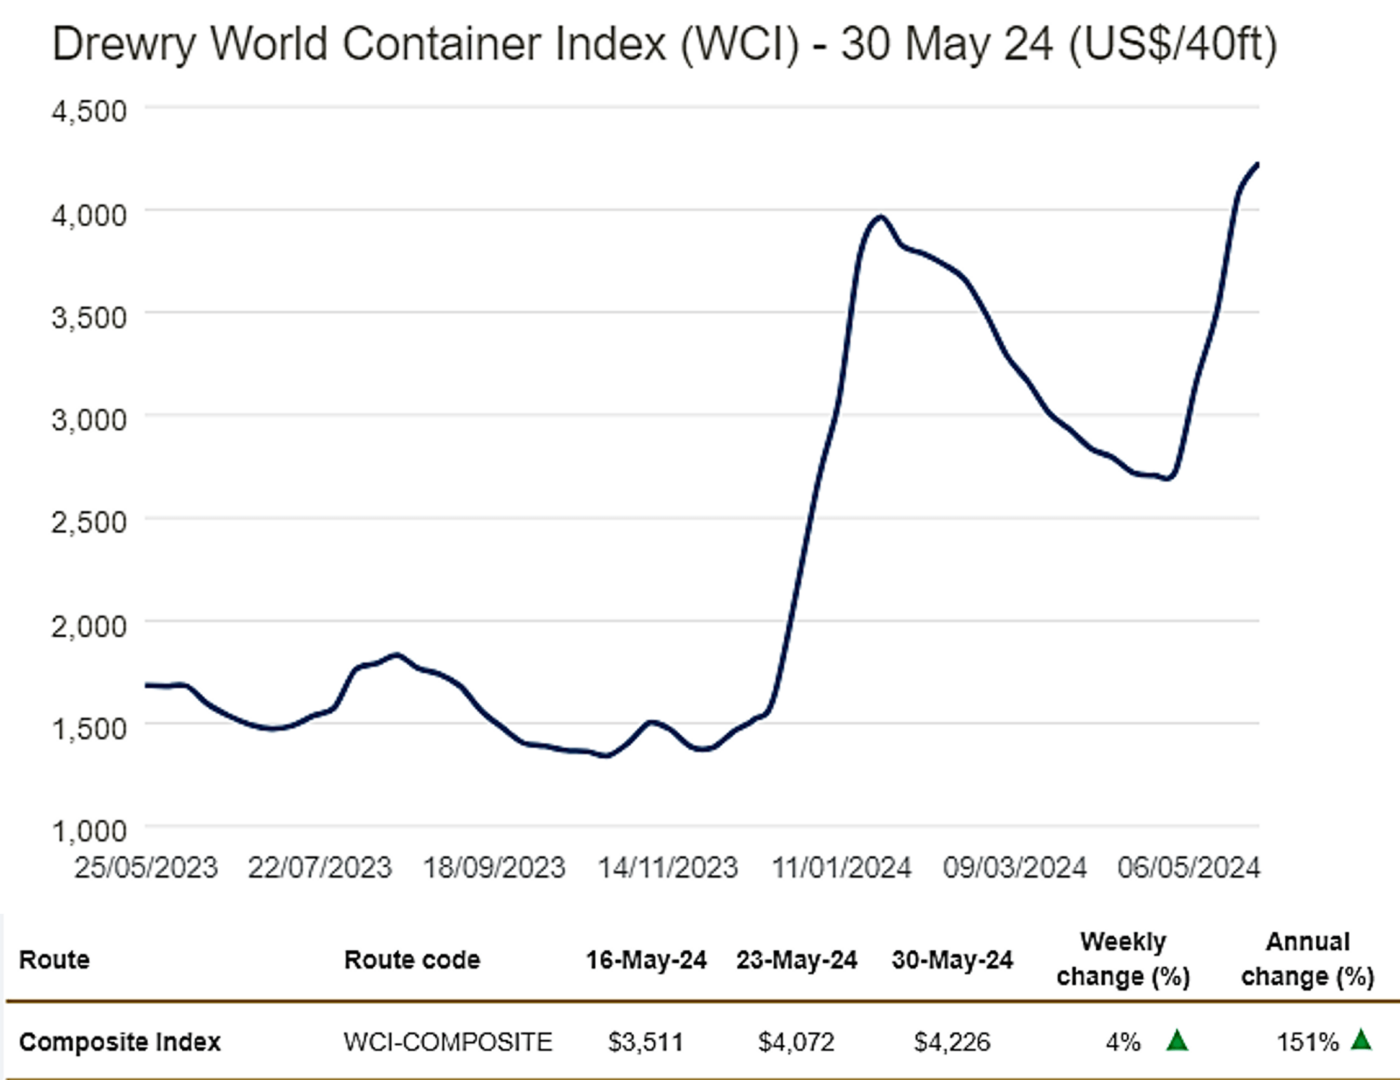This screenshot has width=1400, height=1080.
Task: Click the 151% annual change value
Action: pos(1307,1042)
